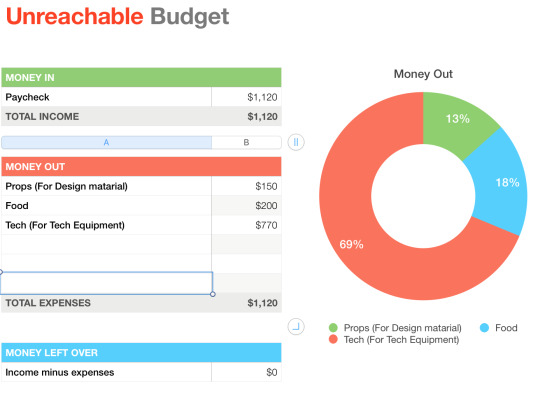Click the red Tech legend dot
The height and width of the screenshot is (397, 540).
pos(333,339)
